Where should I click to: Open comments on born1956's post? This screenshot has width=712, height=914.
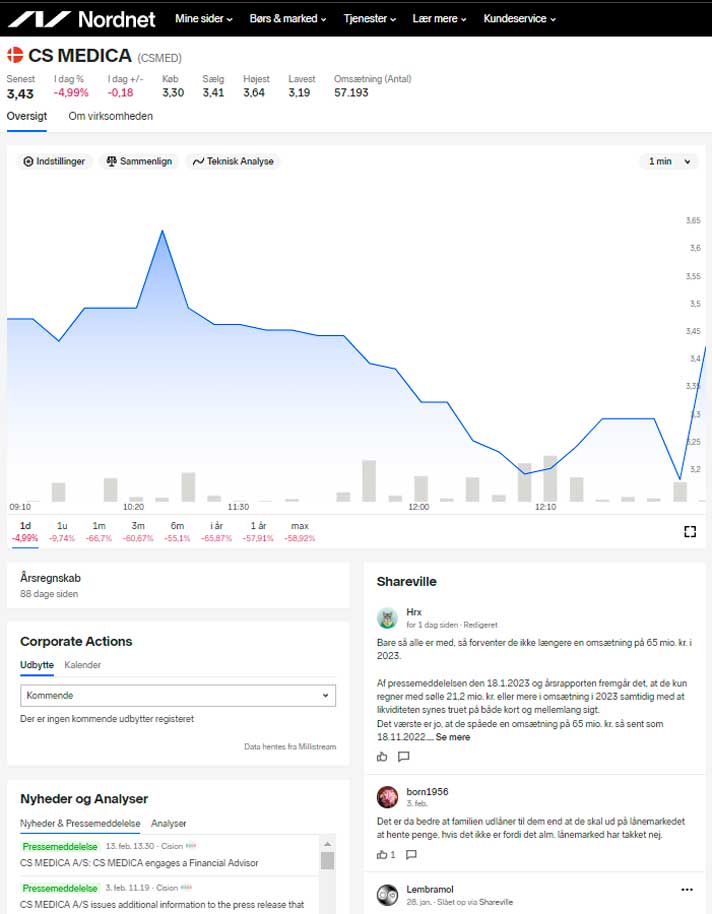tap(411, 855)
